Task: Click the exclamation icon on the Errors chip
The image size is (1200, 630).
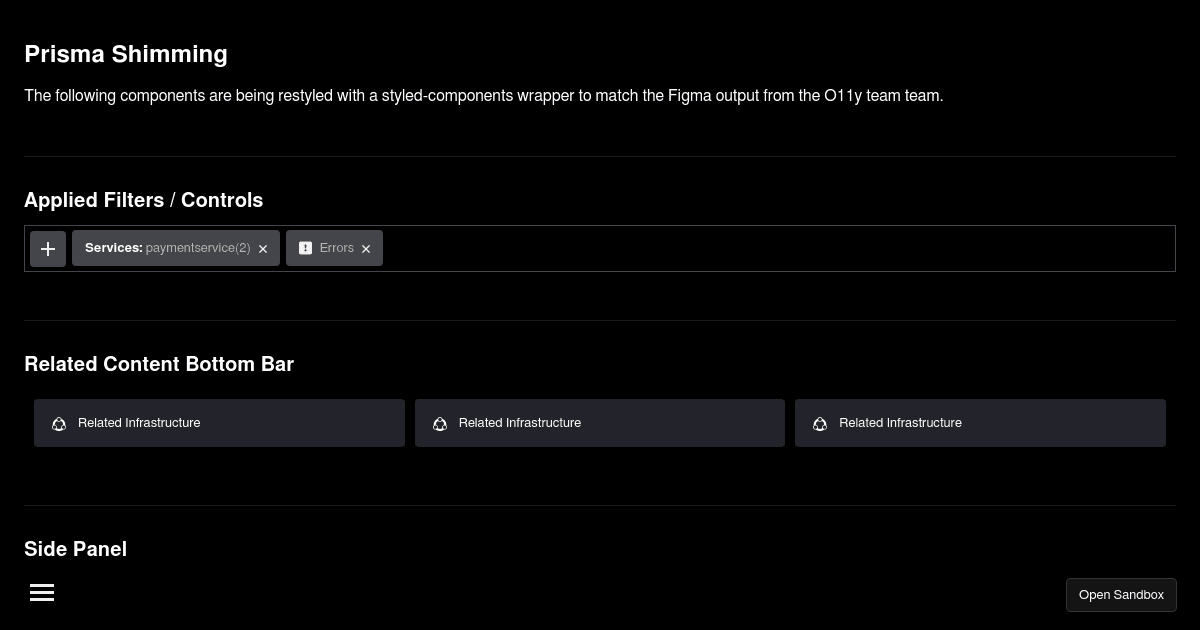Action: pyautogui.click(x=306, y=248)
